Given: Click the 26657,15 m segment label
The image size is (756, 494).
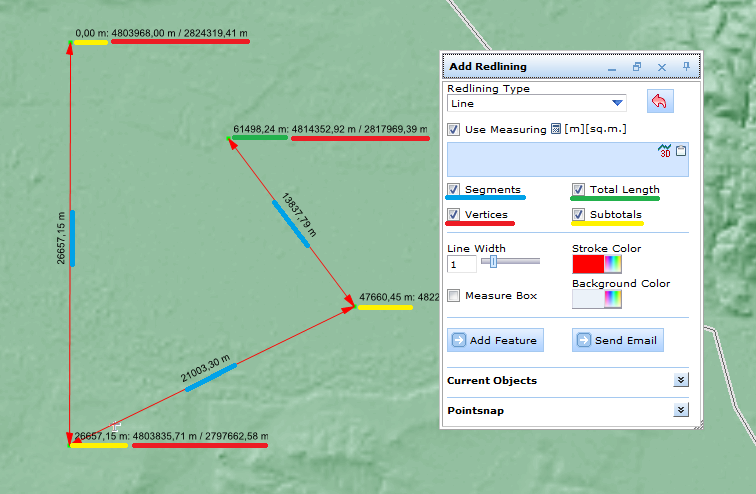Looking at the screenshot, I should (x=61, y=238).
